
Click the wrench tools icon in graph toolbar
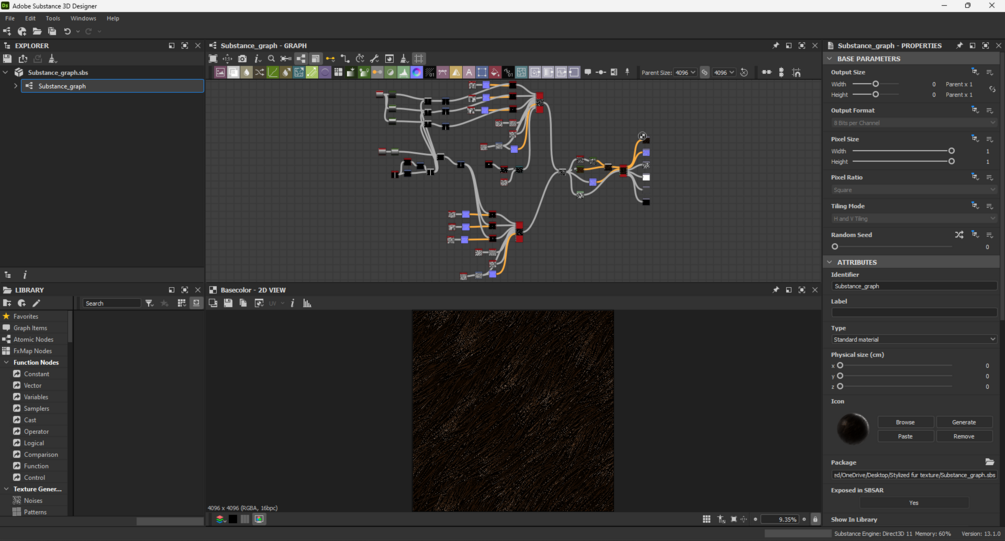tap(374, 58)
